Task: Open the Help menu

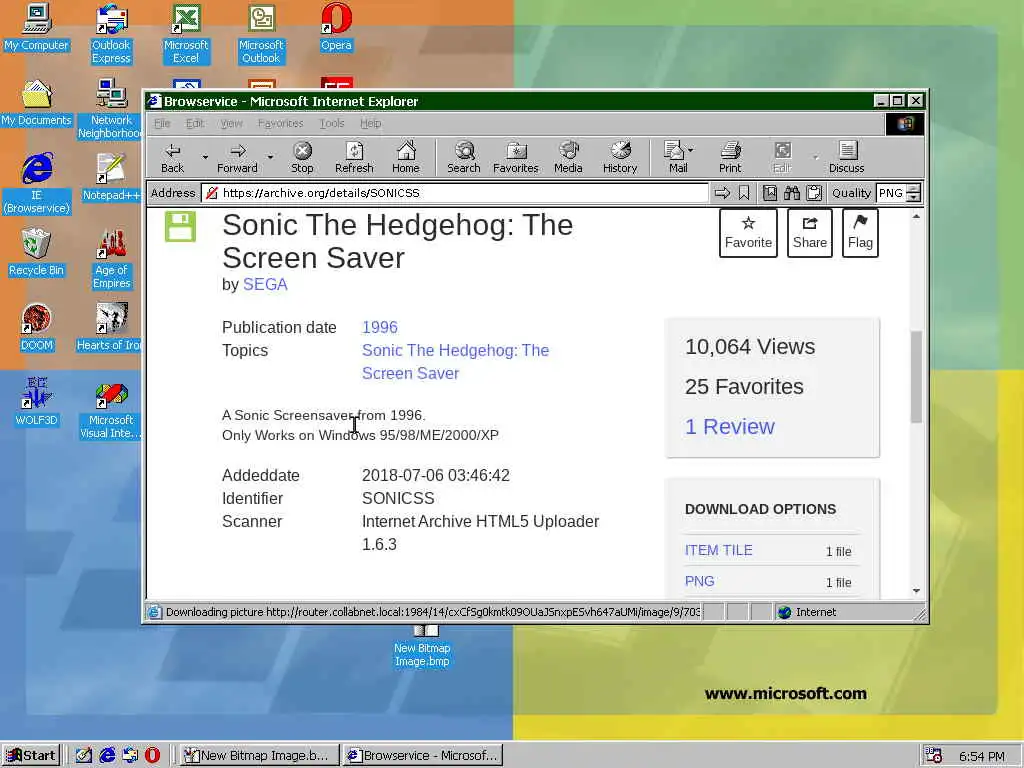Action: tap(370, 123)
